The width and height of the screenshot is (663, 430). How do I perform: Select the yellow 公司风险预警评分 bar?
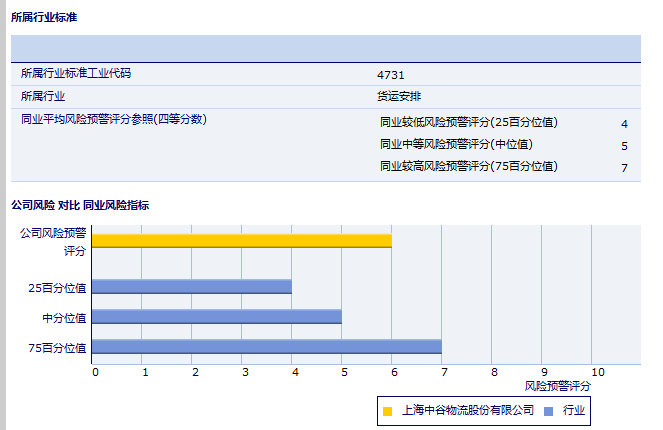(241, 240)
